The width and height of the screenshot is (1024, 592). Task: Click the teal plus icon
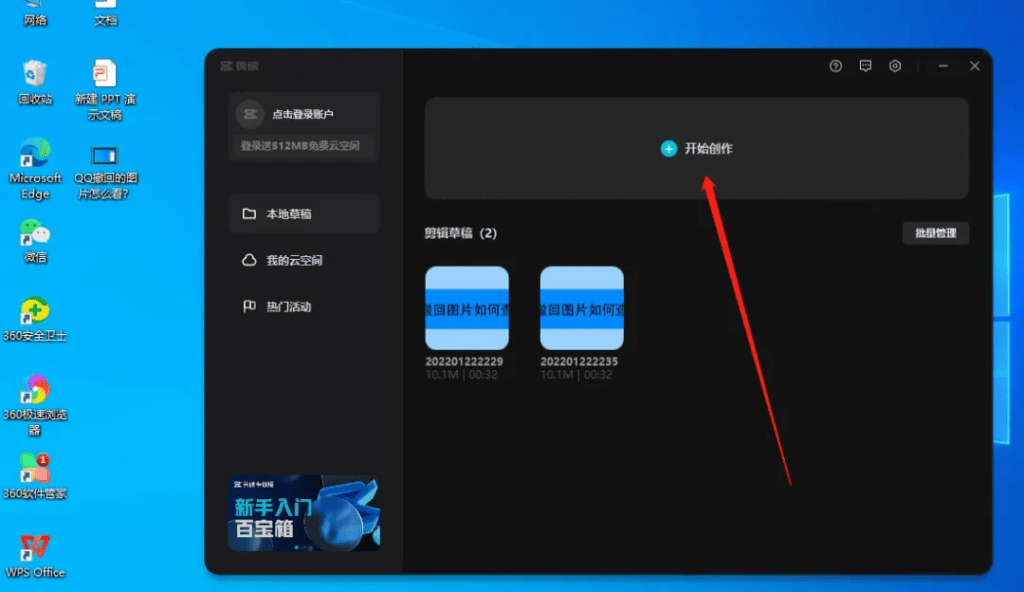coord(669,149)
